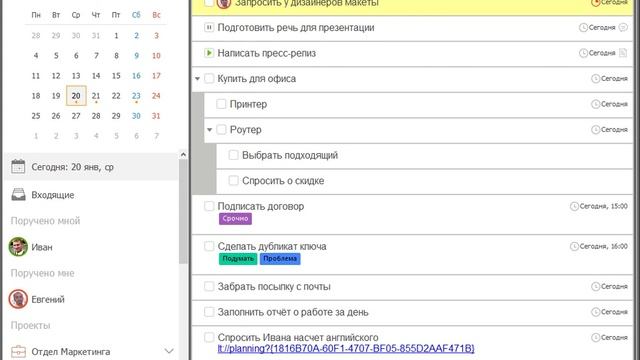The height and width of the screenshot is (360, 640).
Task: Click the sidebar scrollbar thumb
Action: (x=183, y=211)
